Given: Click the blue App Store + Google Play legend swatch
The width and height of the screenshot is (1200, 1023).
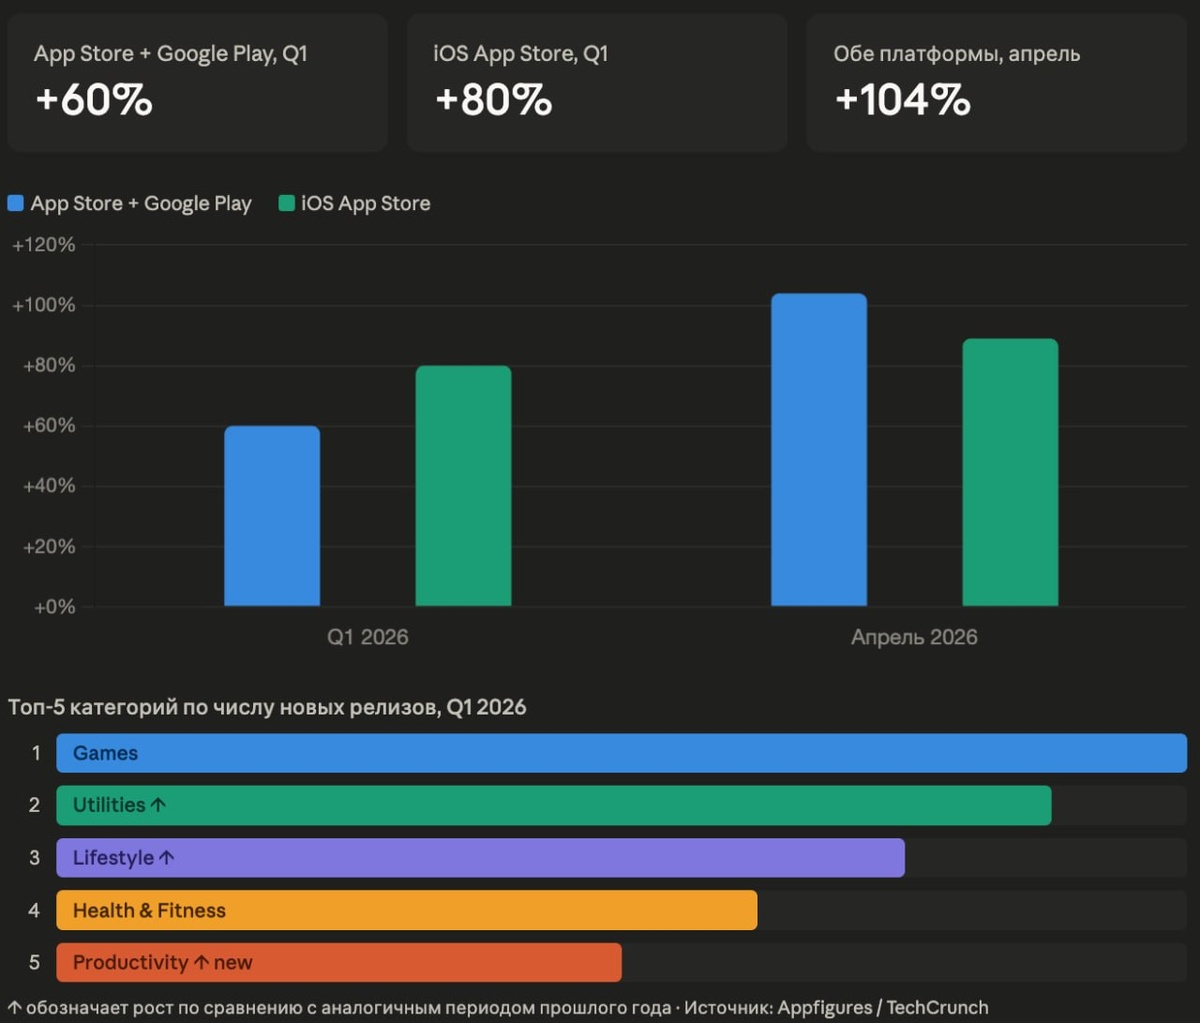Looking at the screenshot, I should (x=15, y=204).
